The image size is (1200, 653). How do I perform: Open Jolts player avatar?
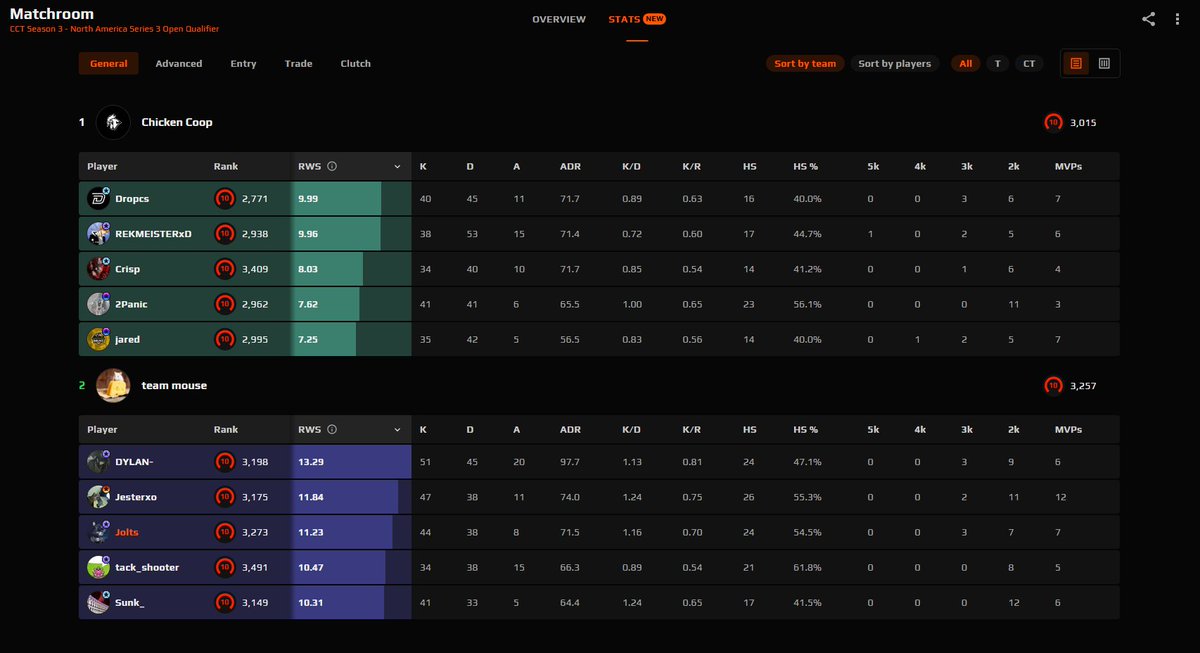(x=98, y=532)
